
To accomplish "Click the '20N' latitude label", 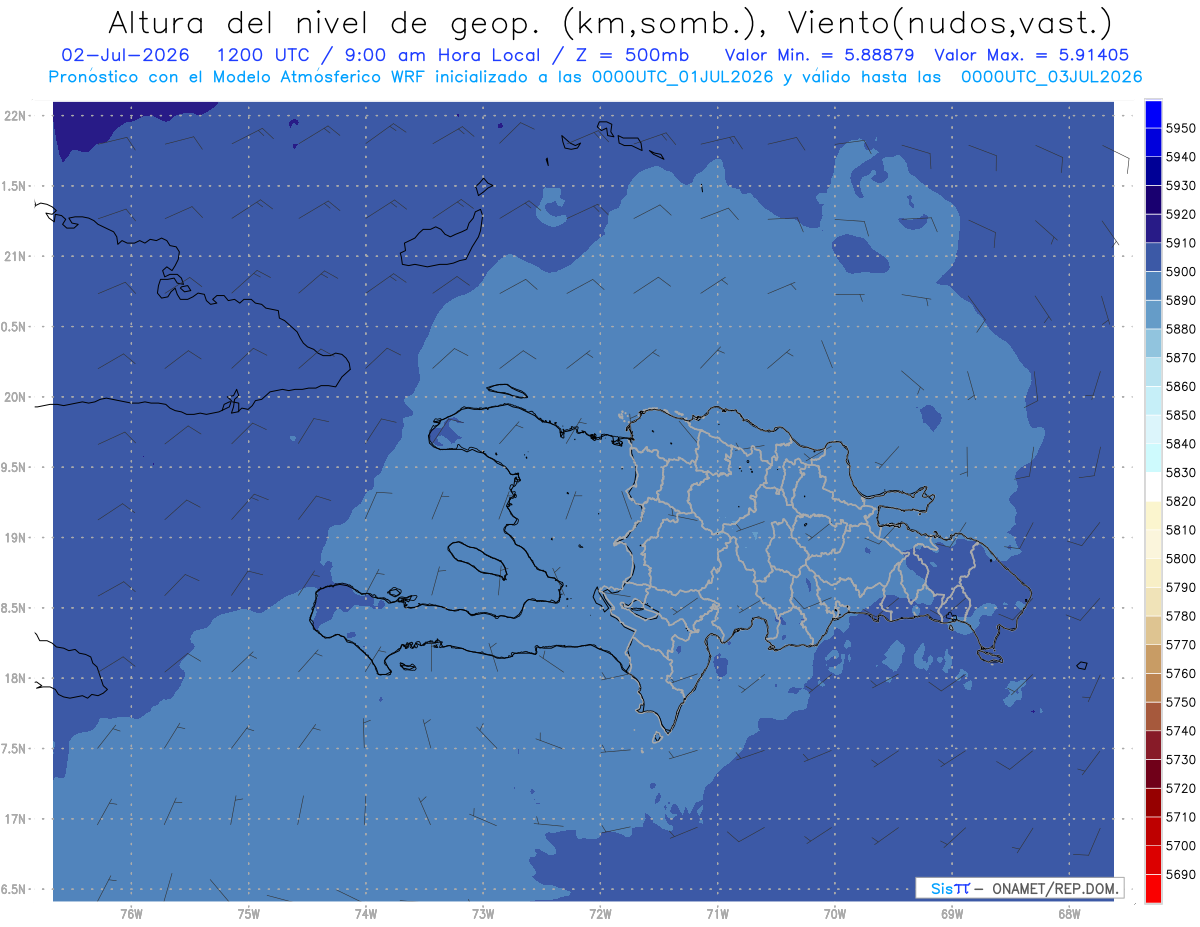I will click(x=15, y=397).
